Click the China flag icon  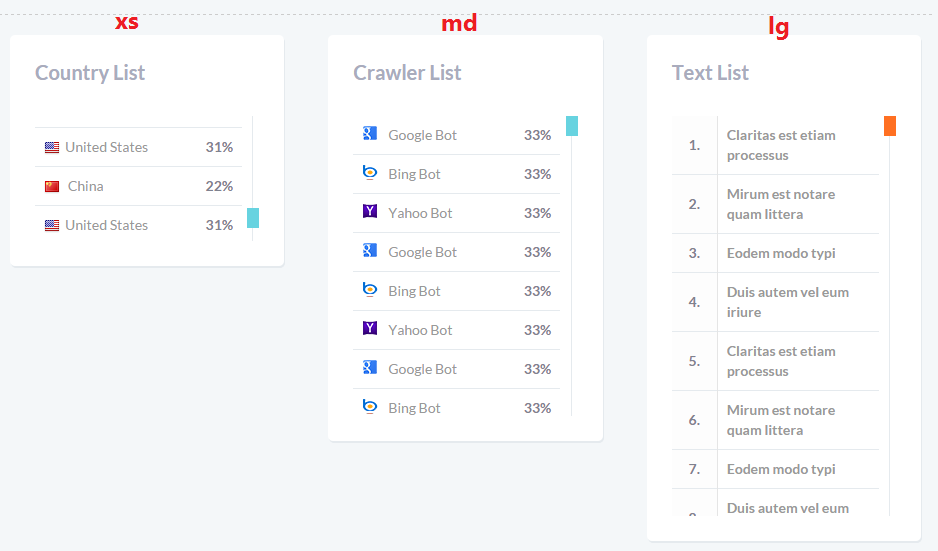pos(52,187)
